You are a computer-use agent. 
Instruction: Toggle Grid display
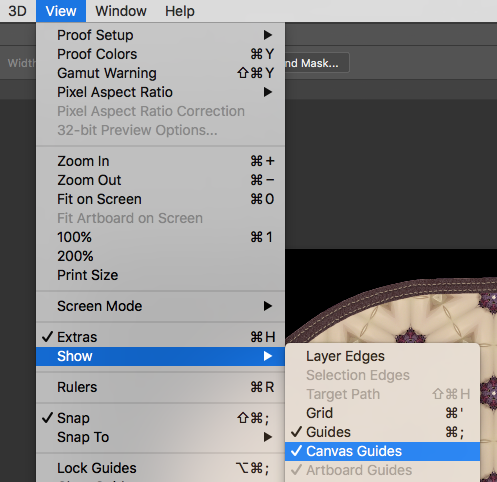382,413
